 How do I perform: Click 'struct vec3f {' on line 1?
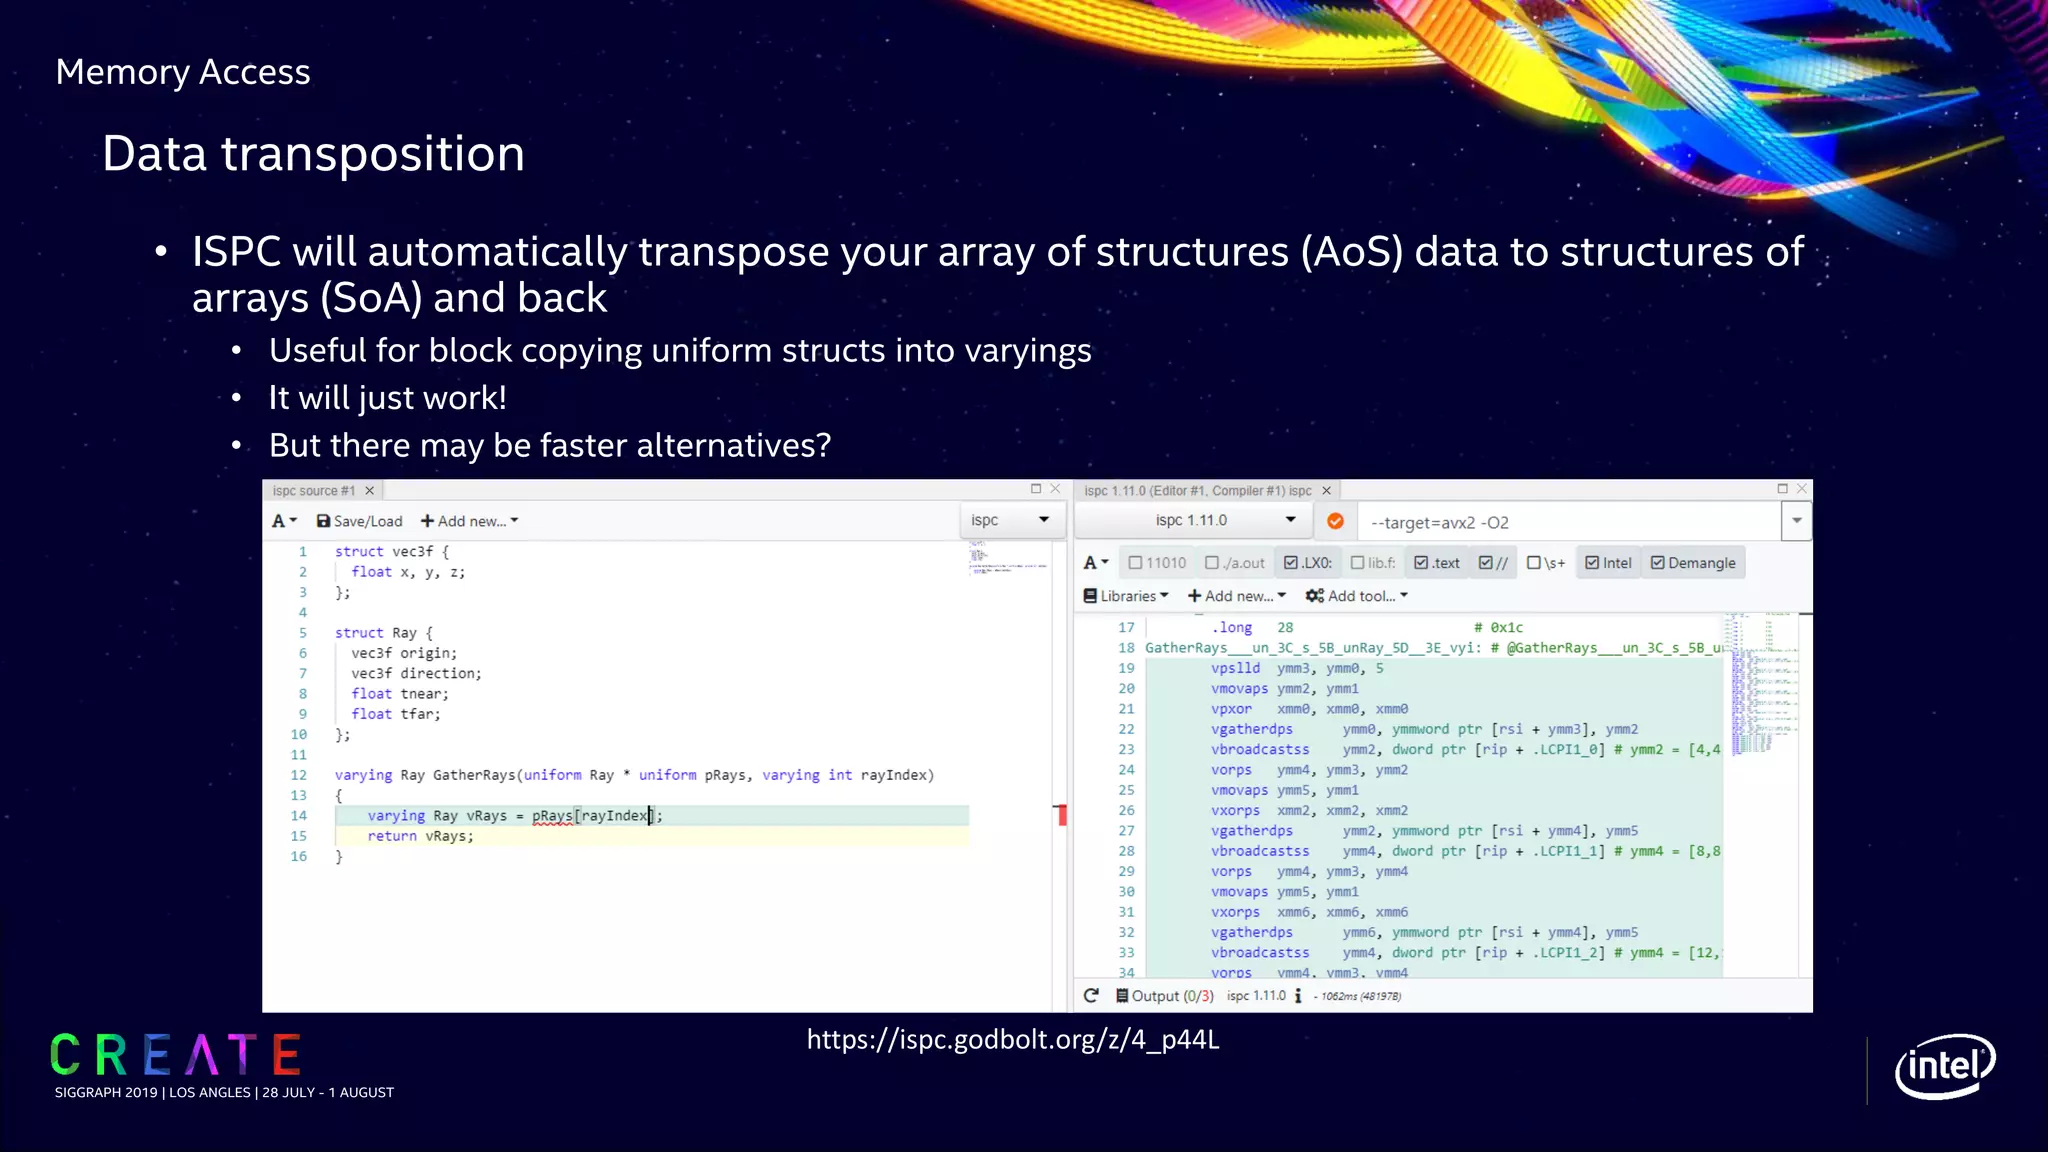tap(392, 552)
